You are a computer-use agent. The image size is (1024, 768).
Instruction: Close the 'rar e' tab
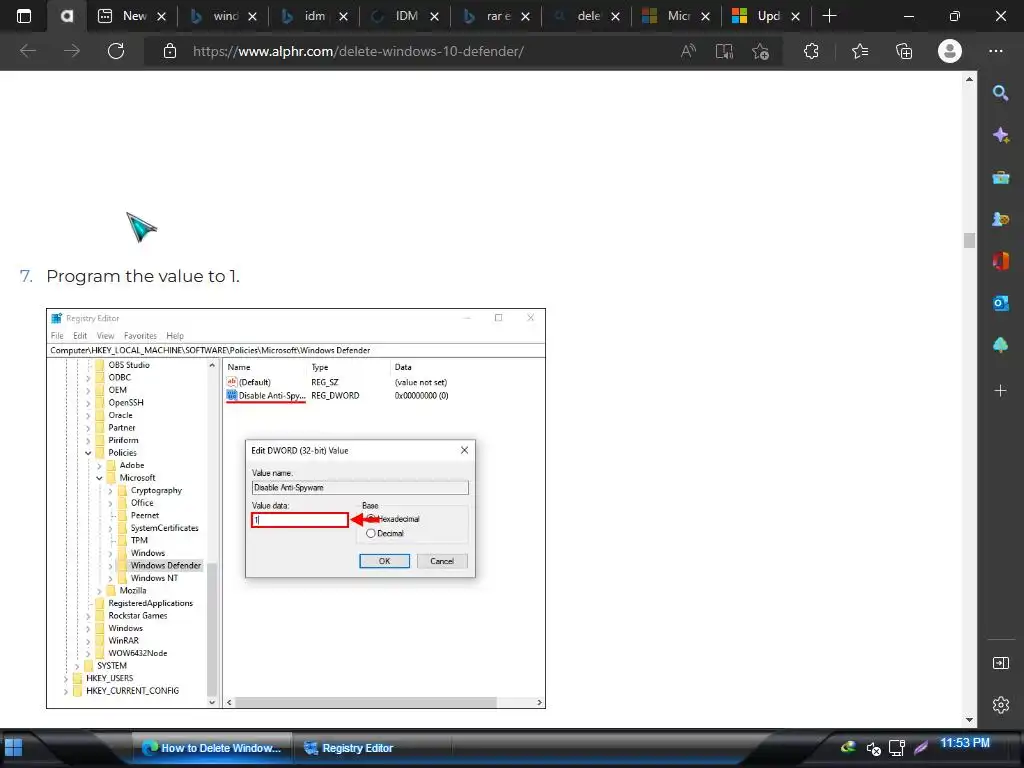coord(525,16)
